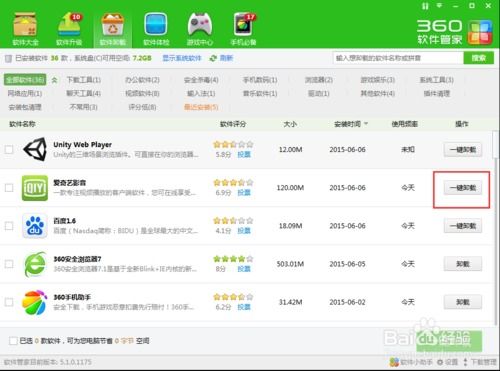The width and height of the screenshot is (500, 371).
Task: Switch to 系统工具(3) category
Action: pyautogui.click(x=437, y=80)
